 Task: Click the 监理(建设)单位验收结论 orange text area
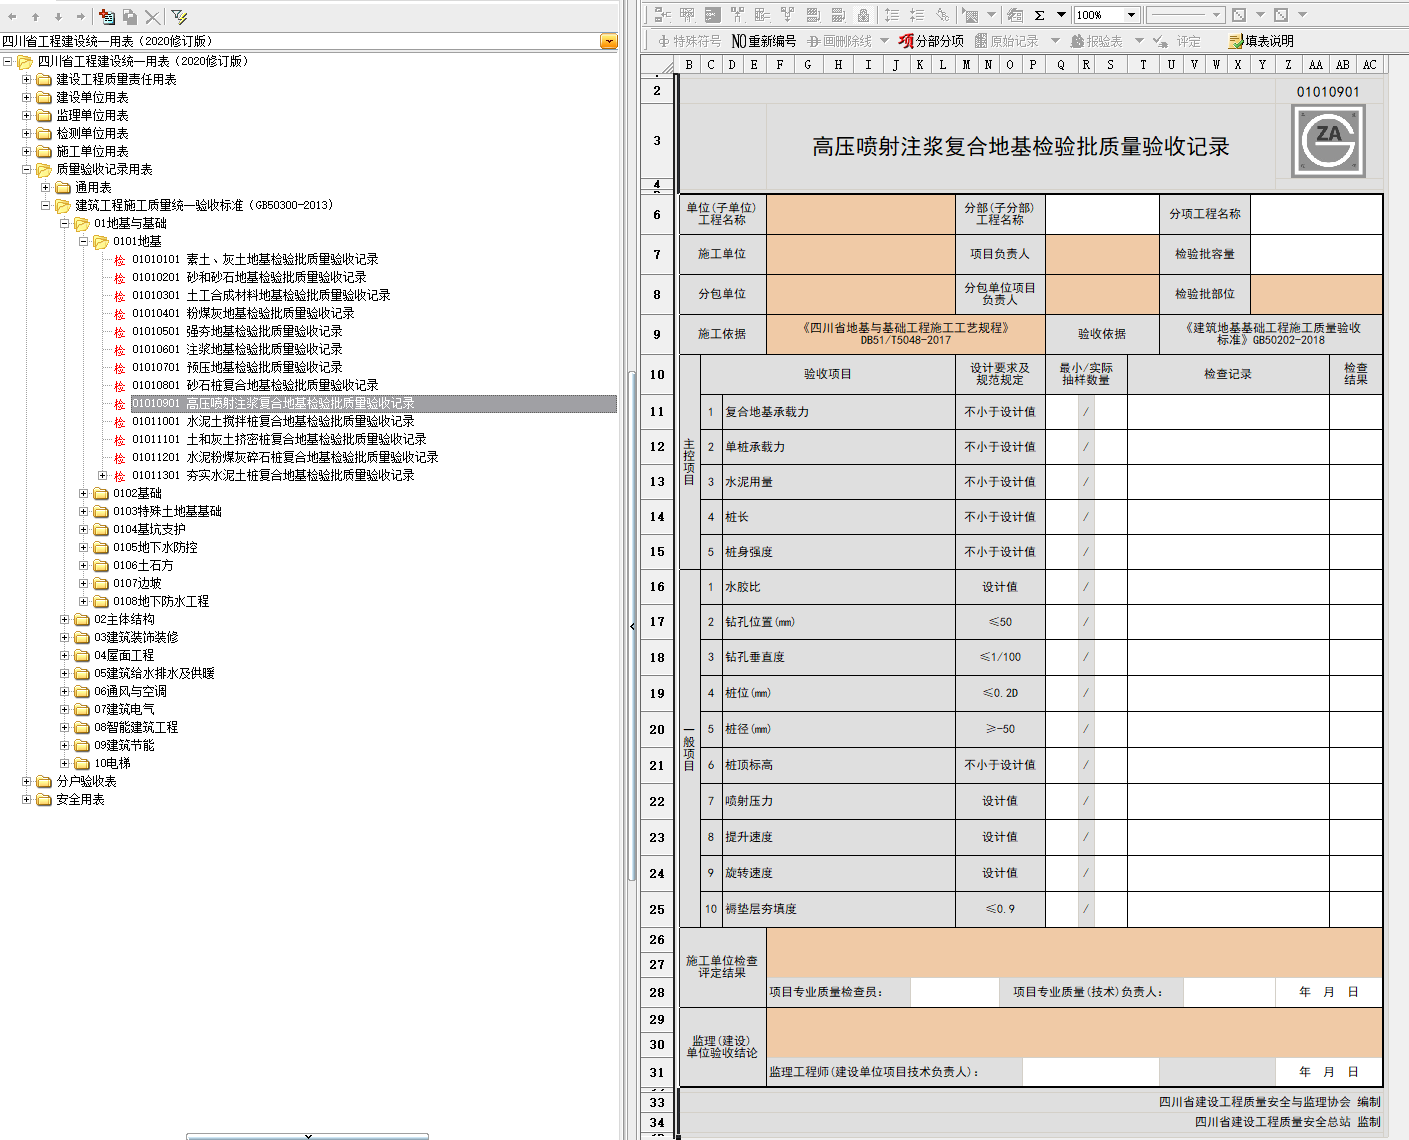1074,1033
